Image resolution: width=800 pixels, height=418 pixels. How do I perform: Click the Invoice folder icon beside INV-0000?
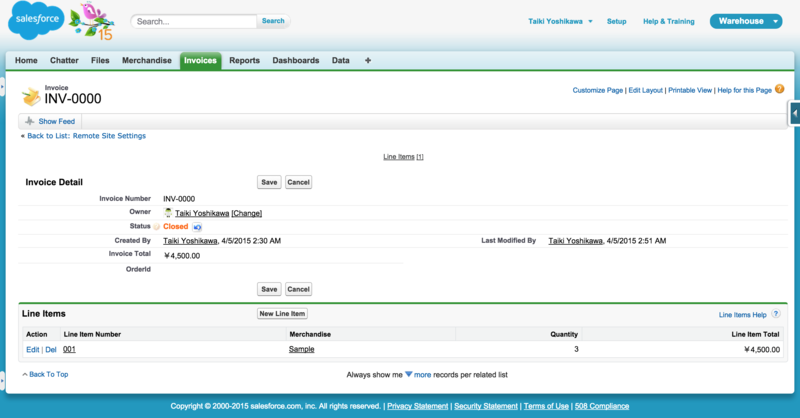pyautogui.click(x=31, y=96)
